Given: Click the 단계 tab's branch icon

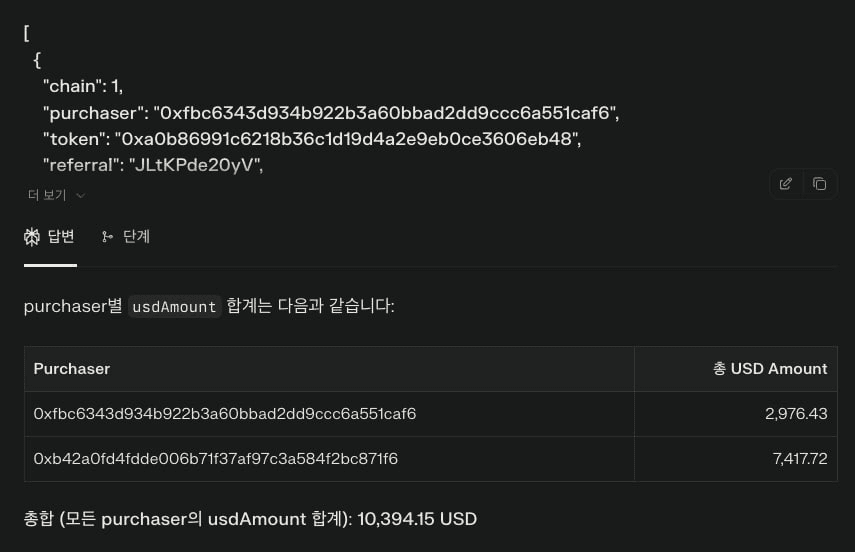Looking at the screenshot, I should pos(107,237).
